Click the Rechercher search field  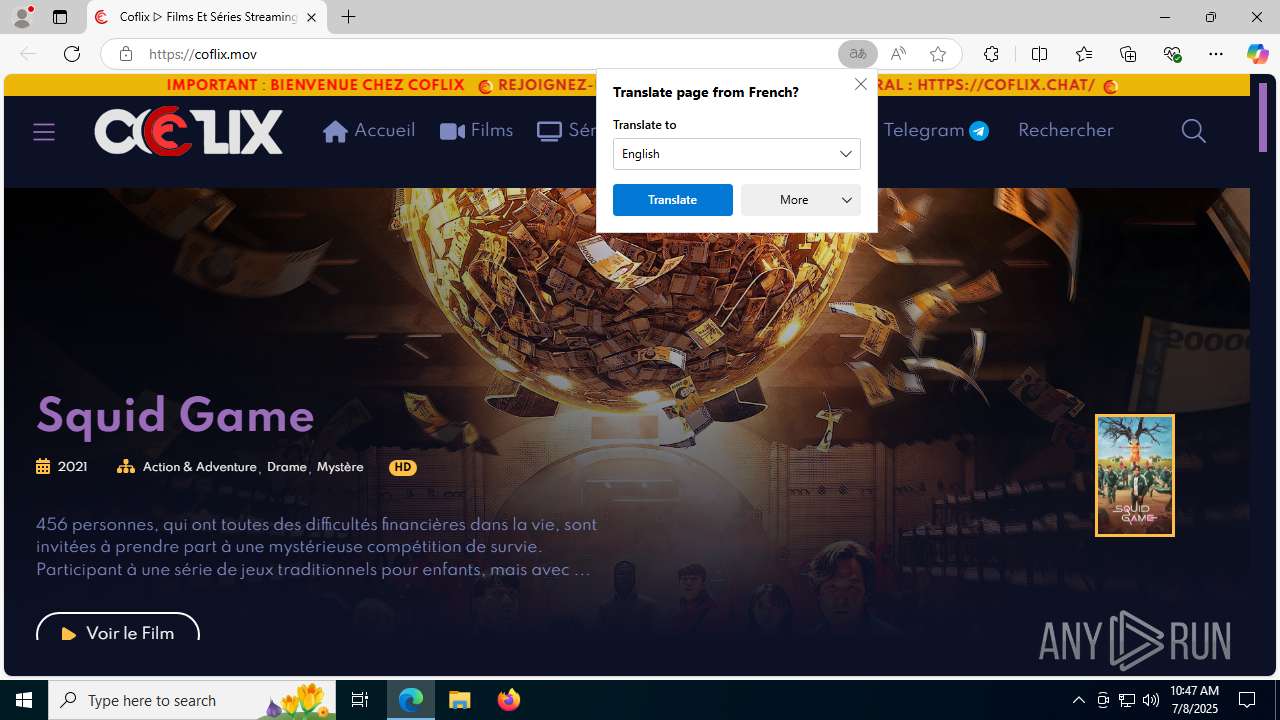click(1065, 131)
